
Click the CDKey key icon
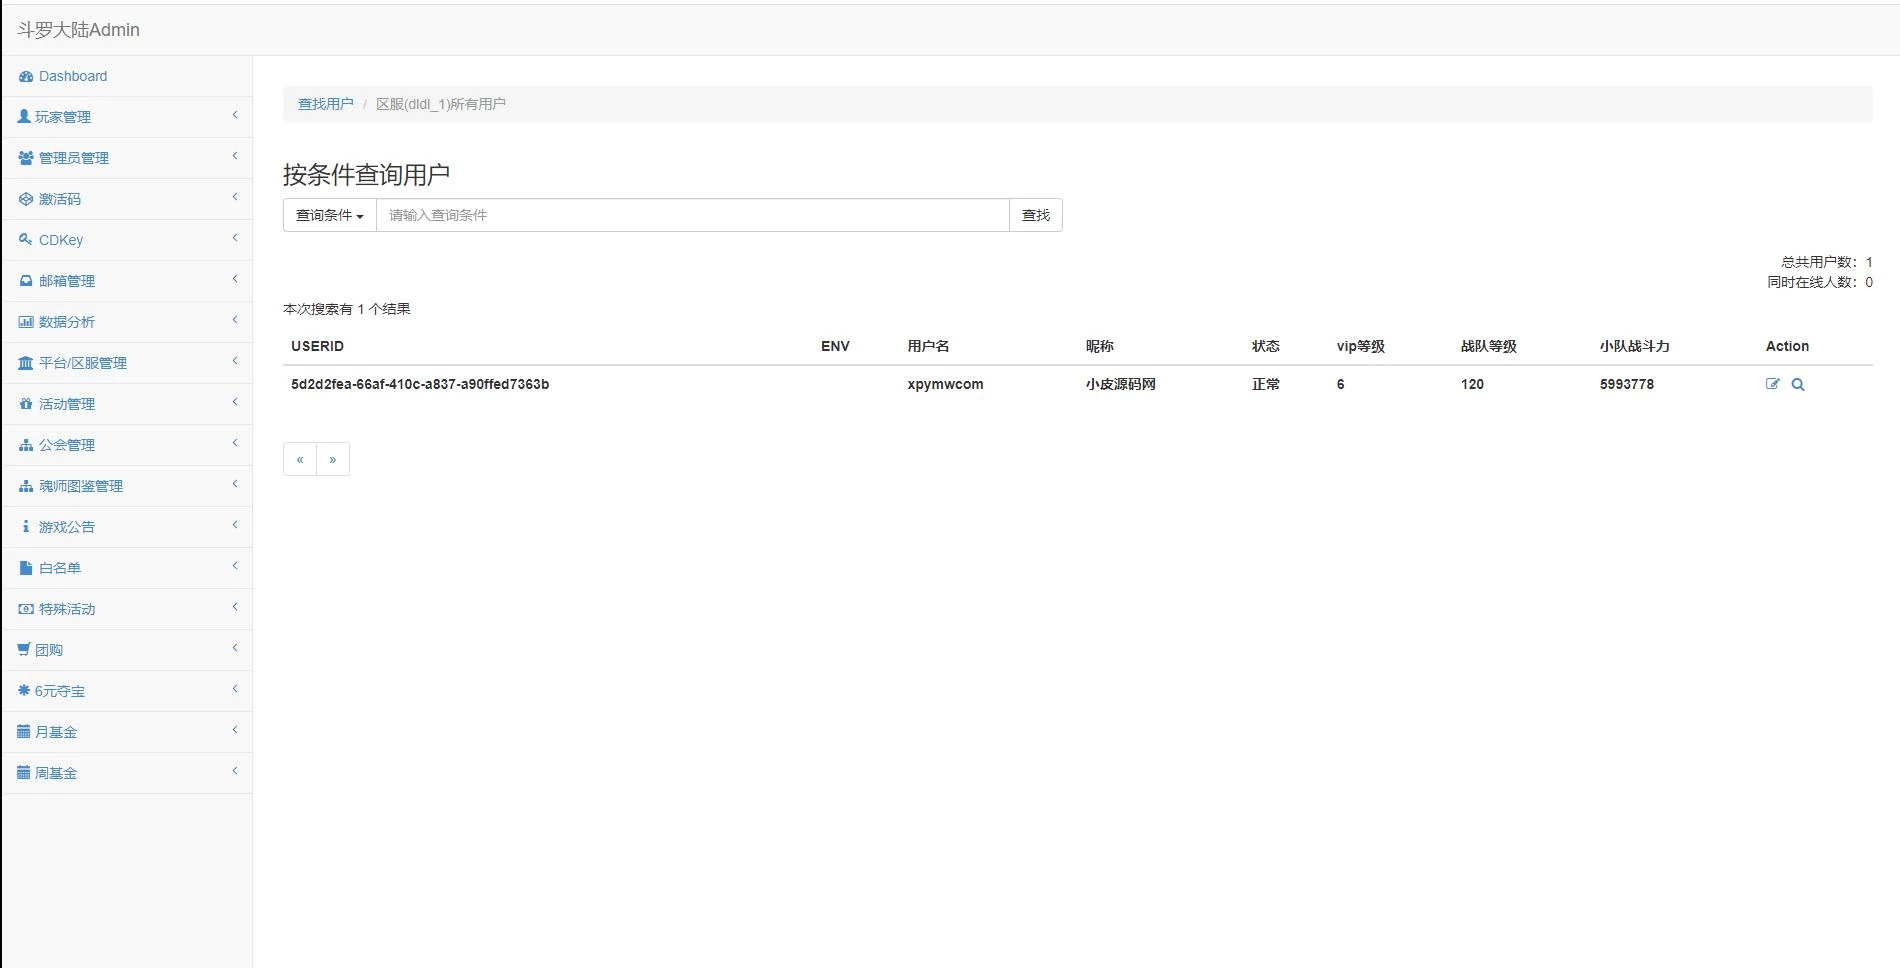(26, 240)
